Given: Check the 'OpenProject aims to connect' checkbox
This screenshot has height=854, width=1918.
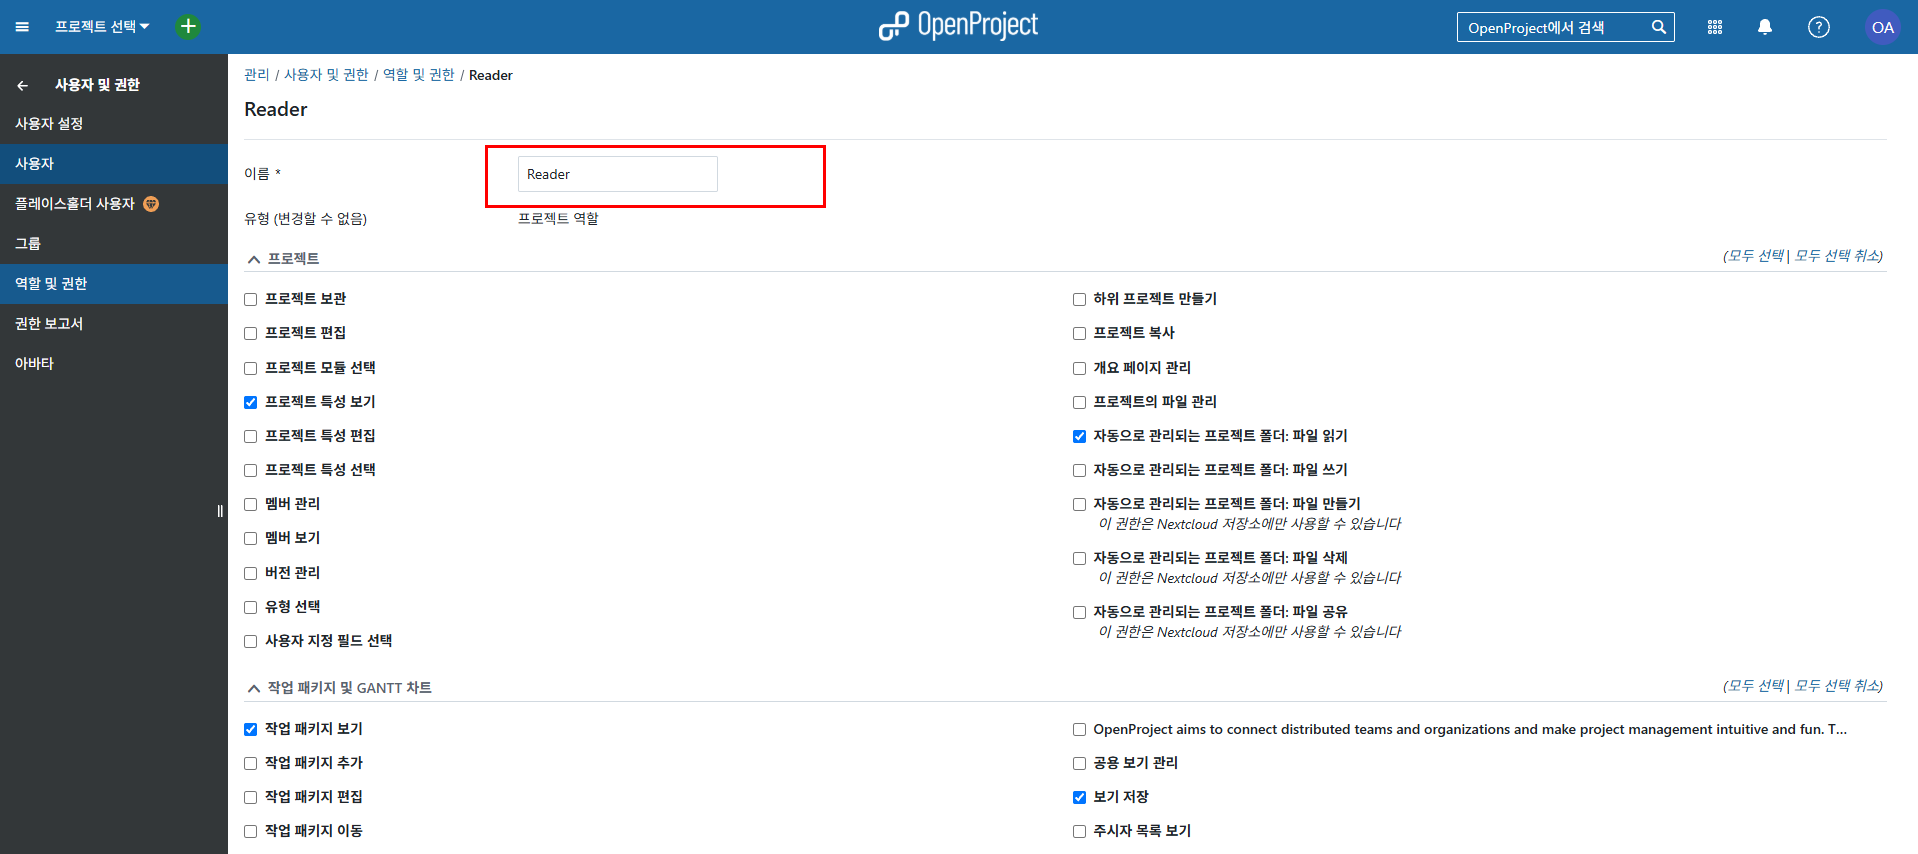Looking at the screenshot, I should pos(1079,730).
